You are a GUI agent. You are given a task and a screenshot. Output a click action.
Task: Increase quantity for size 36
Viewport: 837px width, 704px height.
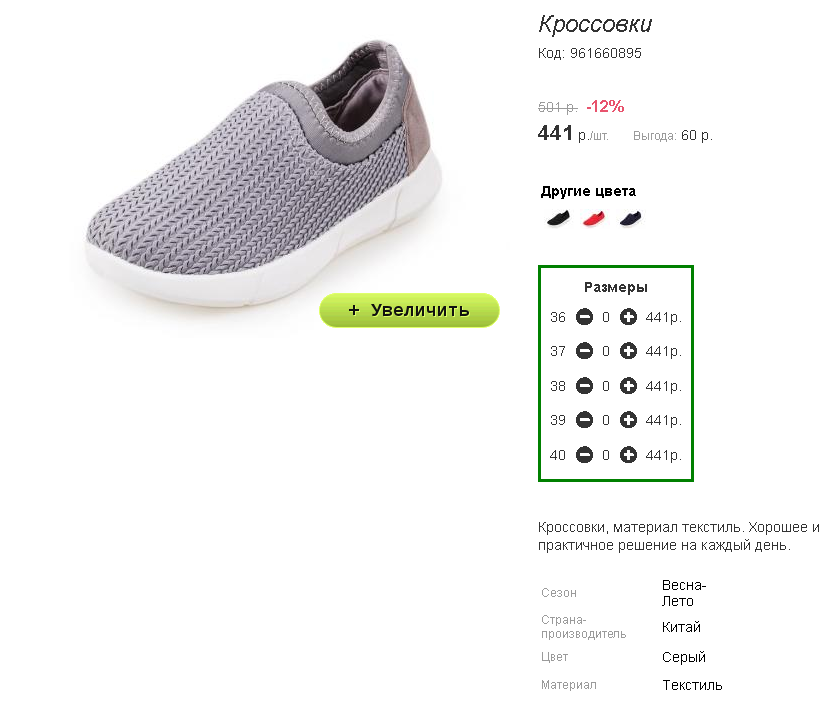tap(628, 317)
